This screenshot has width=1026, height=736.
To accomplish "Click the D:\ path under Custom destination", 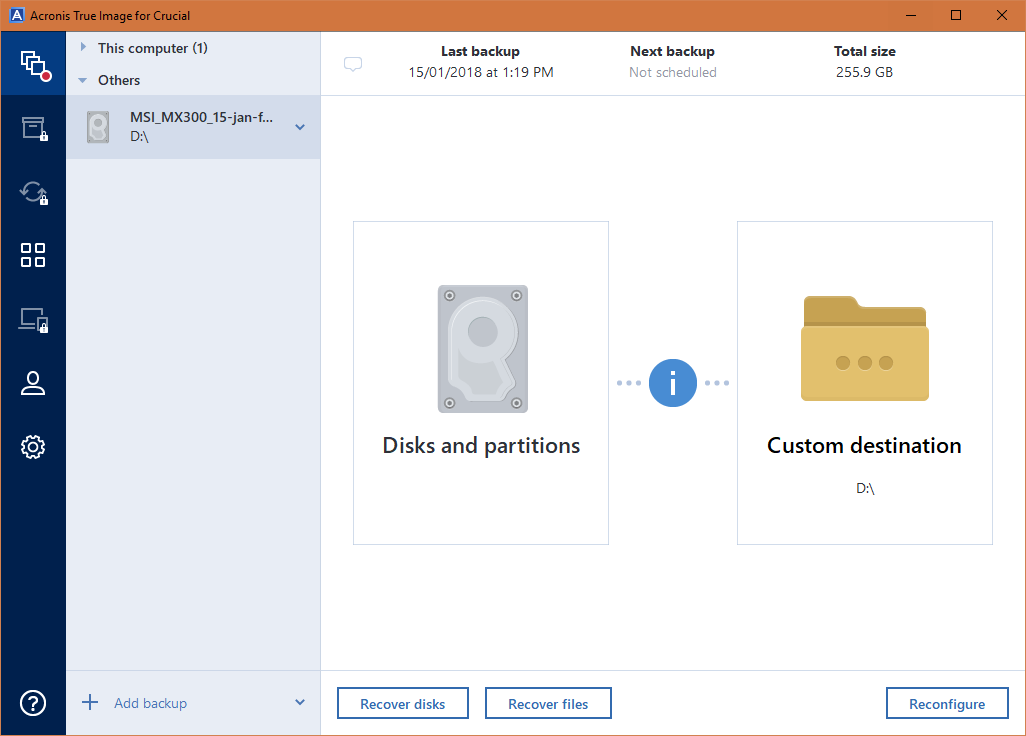I will pos(865,488).
